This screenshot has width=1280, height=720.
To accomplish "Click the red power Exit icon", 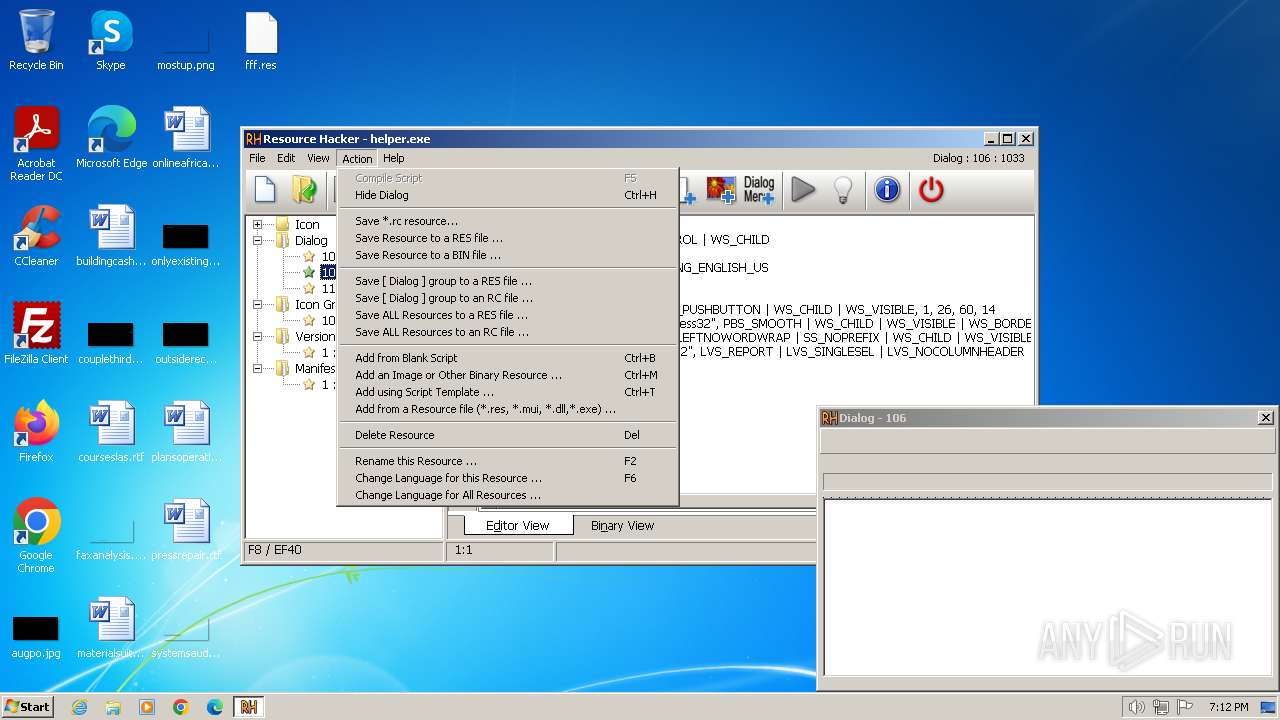I will coord(931,189).
